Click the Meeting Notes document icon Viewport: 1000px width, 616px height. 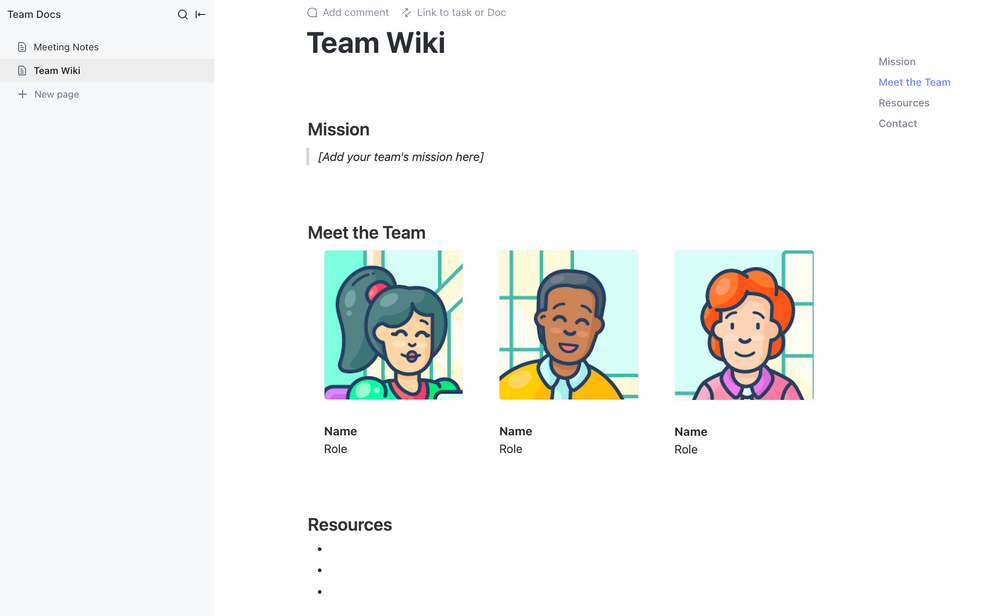coord(21,46)
